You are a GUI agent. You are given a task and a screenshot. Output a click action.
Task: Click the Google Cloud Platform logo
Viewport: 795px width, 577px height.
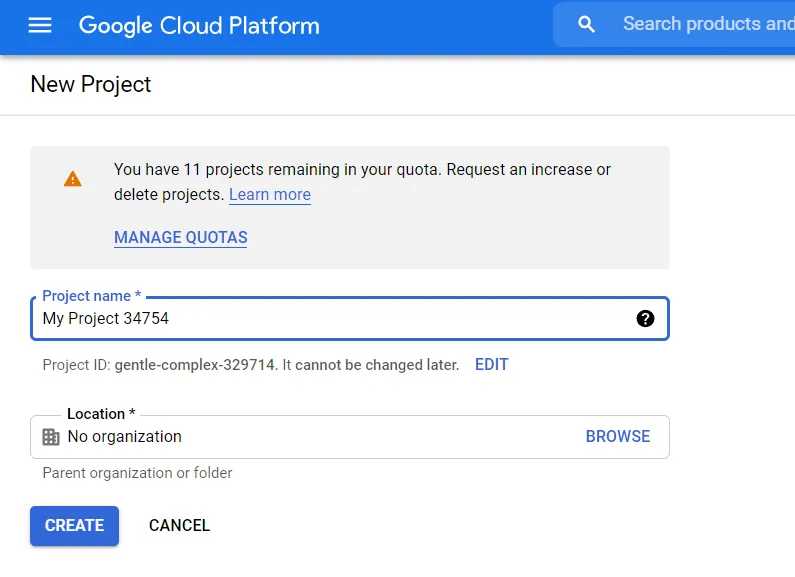[199, 26]
